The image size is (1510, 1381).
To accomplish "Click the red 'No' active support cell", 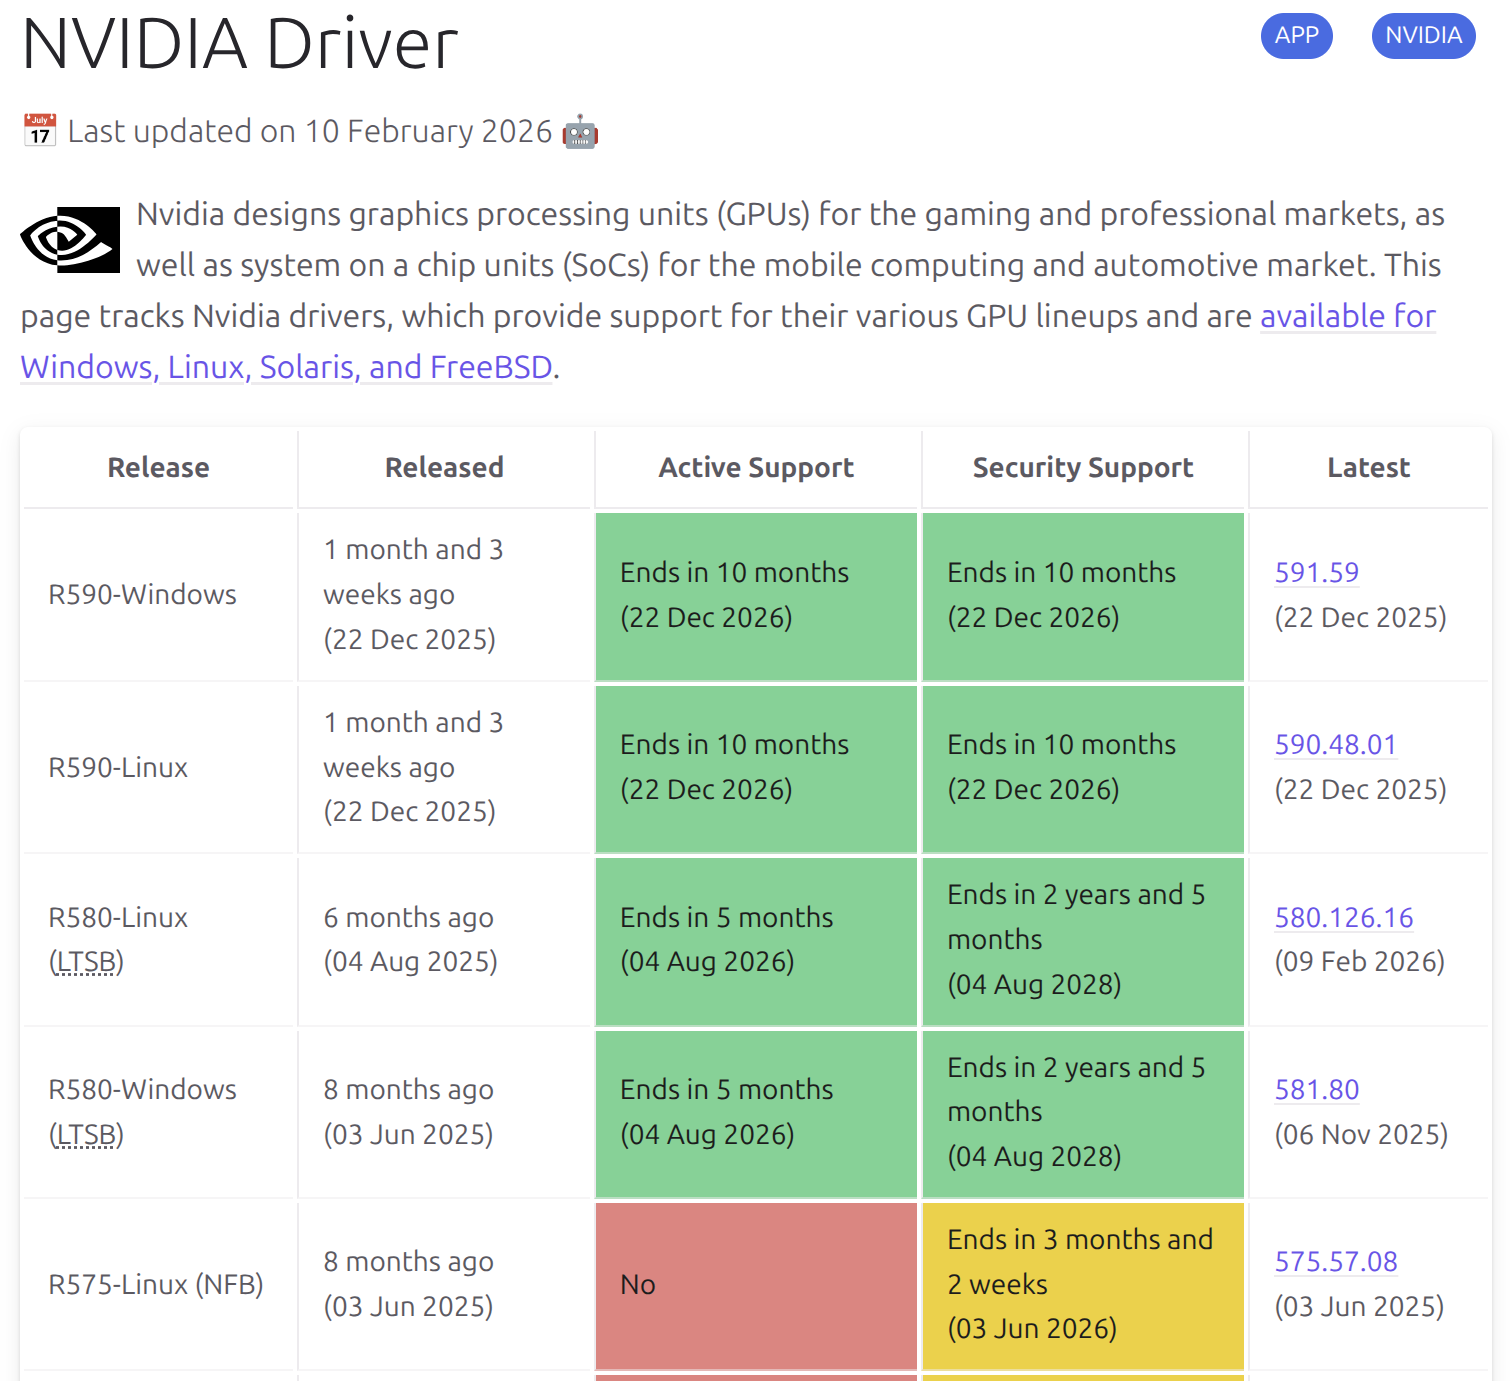I will (x=756, y=1285).
